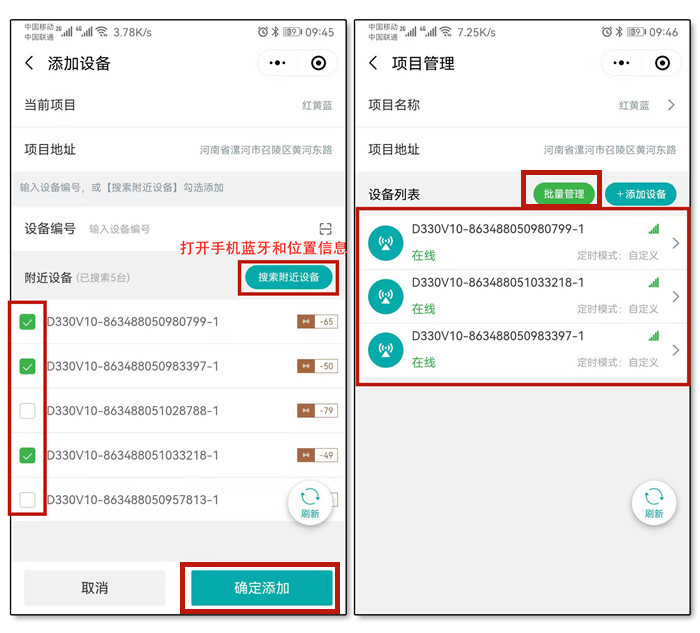Click back arrow on 添加设备 screen
Screen dimensions: 700x633
[29, 64]
